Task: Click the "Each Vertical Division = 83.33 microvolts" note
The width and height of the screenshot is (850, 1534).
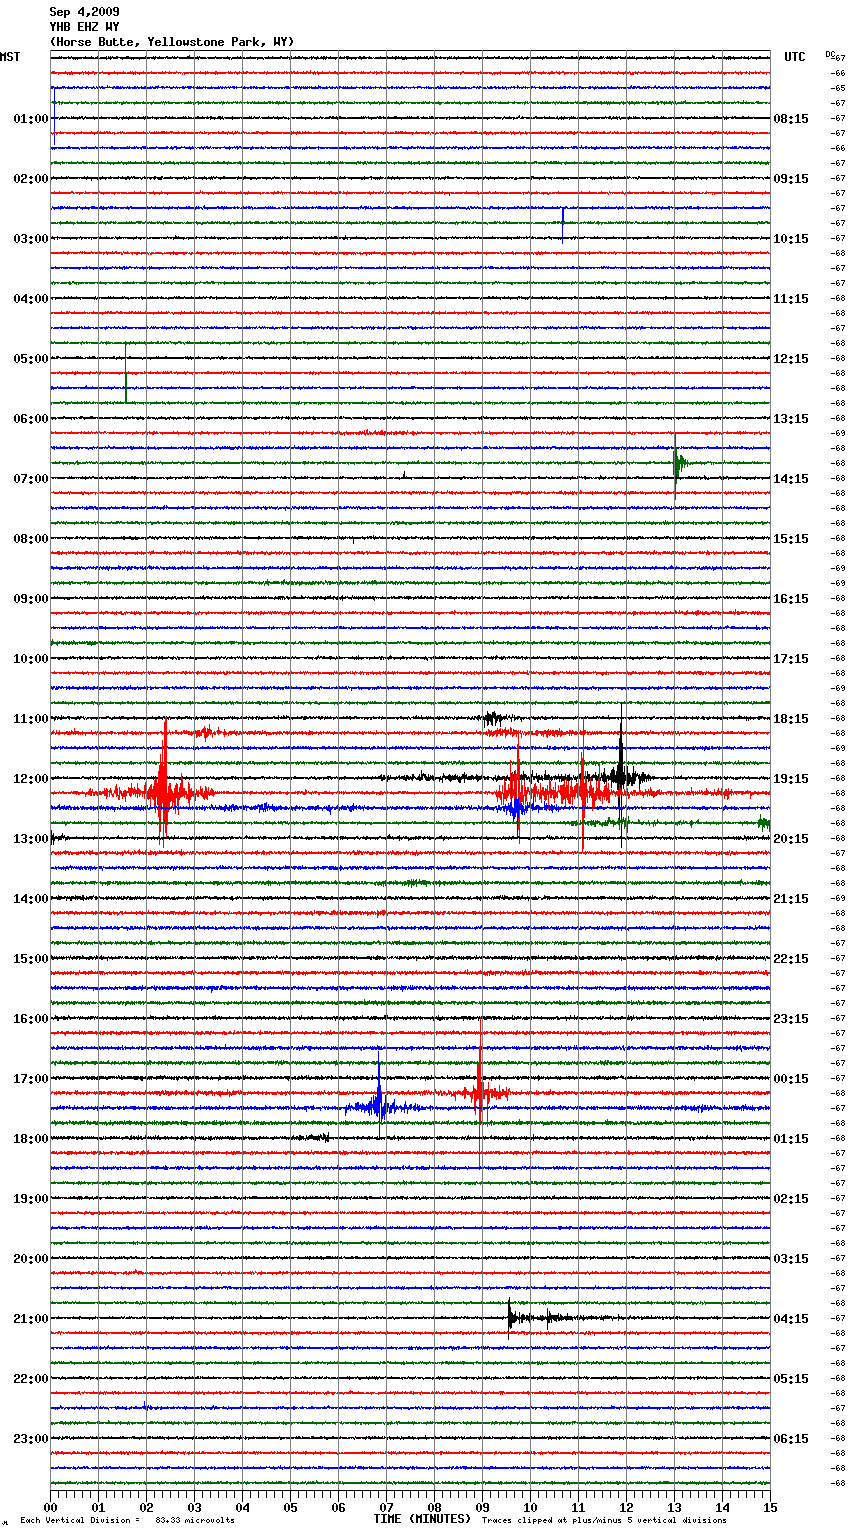Action: [x=127, y=1520]
